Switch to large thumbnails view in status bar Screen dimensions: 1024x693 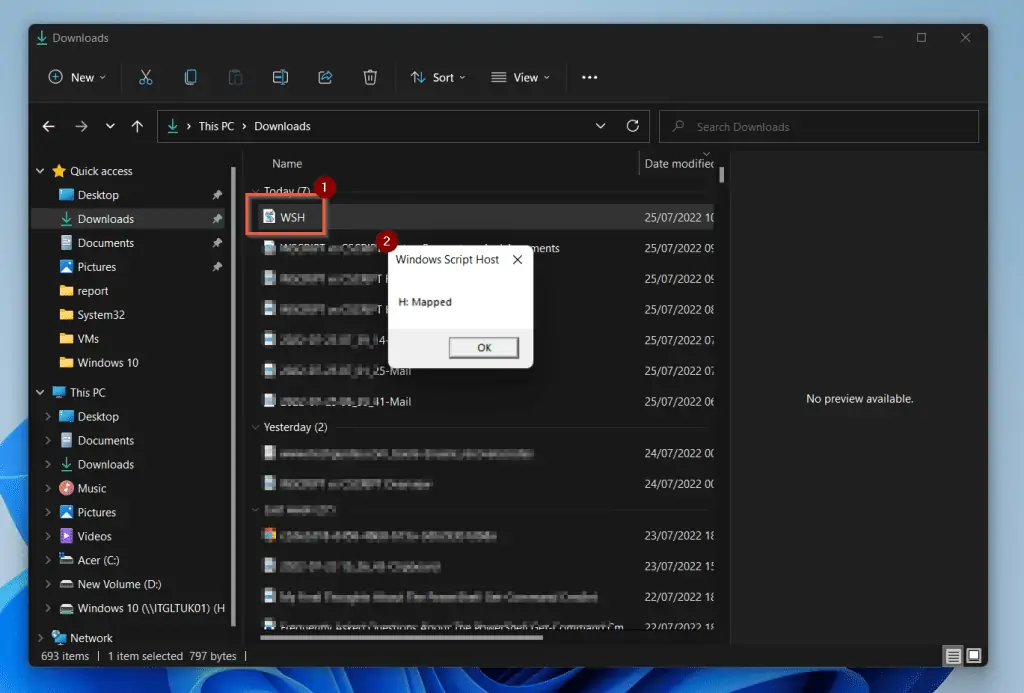(973, 656)
